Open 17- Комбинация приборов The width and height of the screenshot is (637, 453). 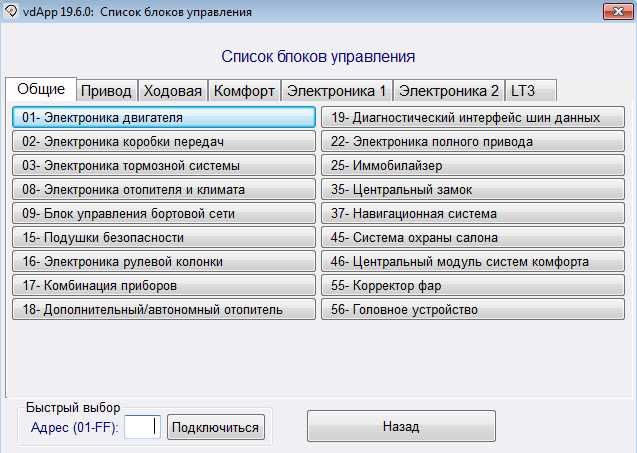(x=164, y=285)
